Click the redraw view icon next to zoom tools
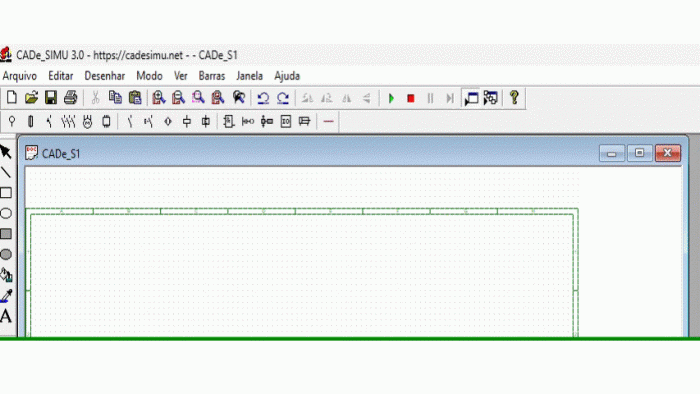 (239, 98)
